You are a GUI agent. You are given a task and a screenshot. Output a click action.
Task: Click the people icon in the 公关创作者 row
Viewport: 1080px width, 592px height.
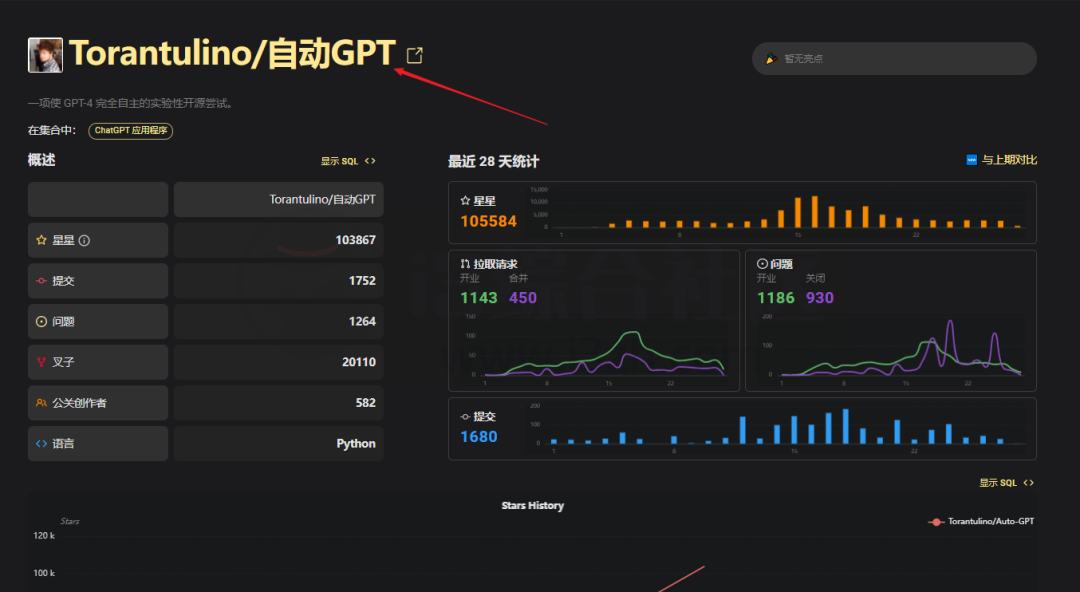pyautogui.click(x=41, y=402)
